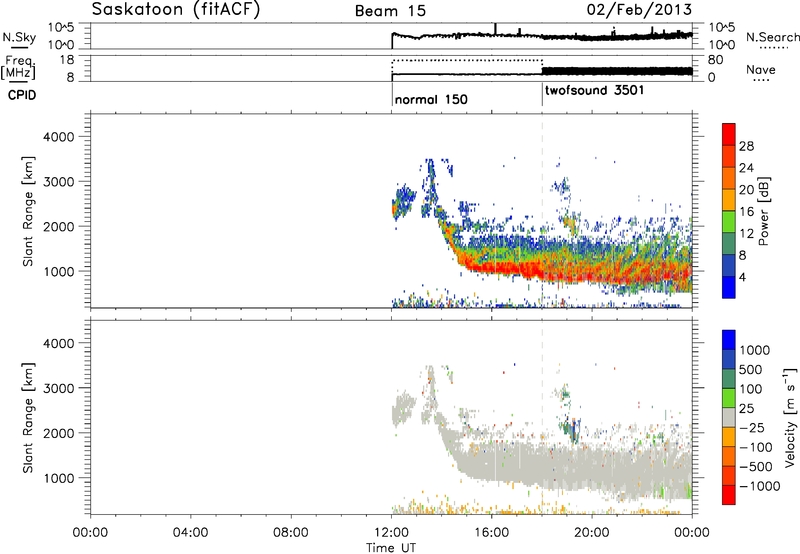
Task: Click the CPID label
Action: pos(22,95)
